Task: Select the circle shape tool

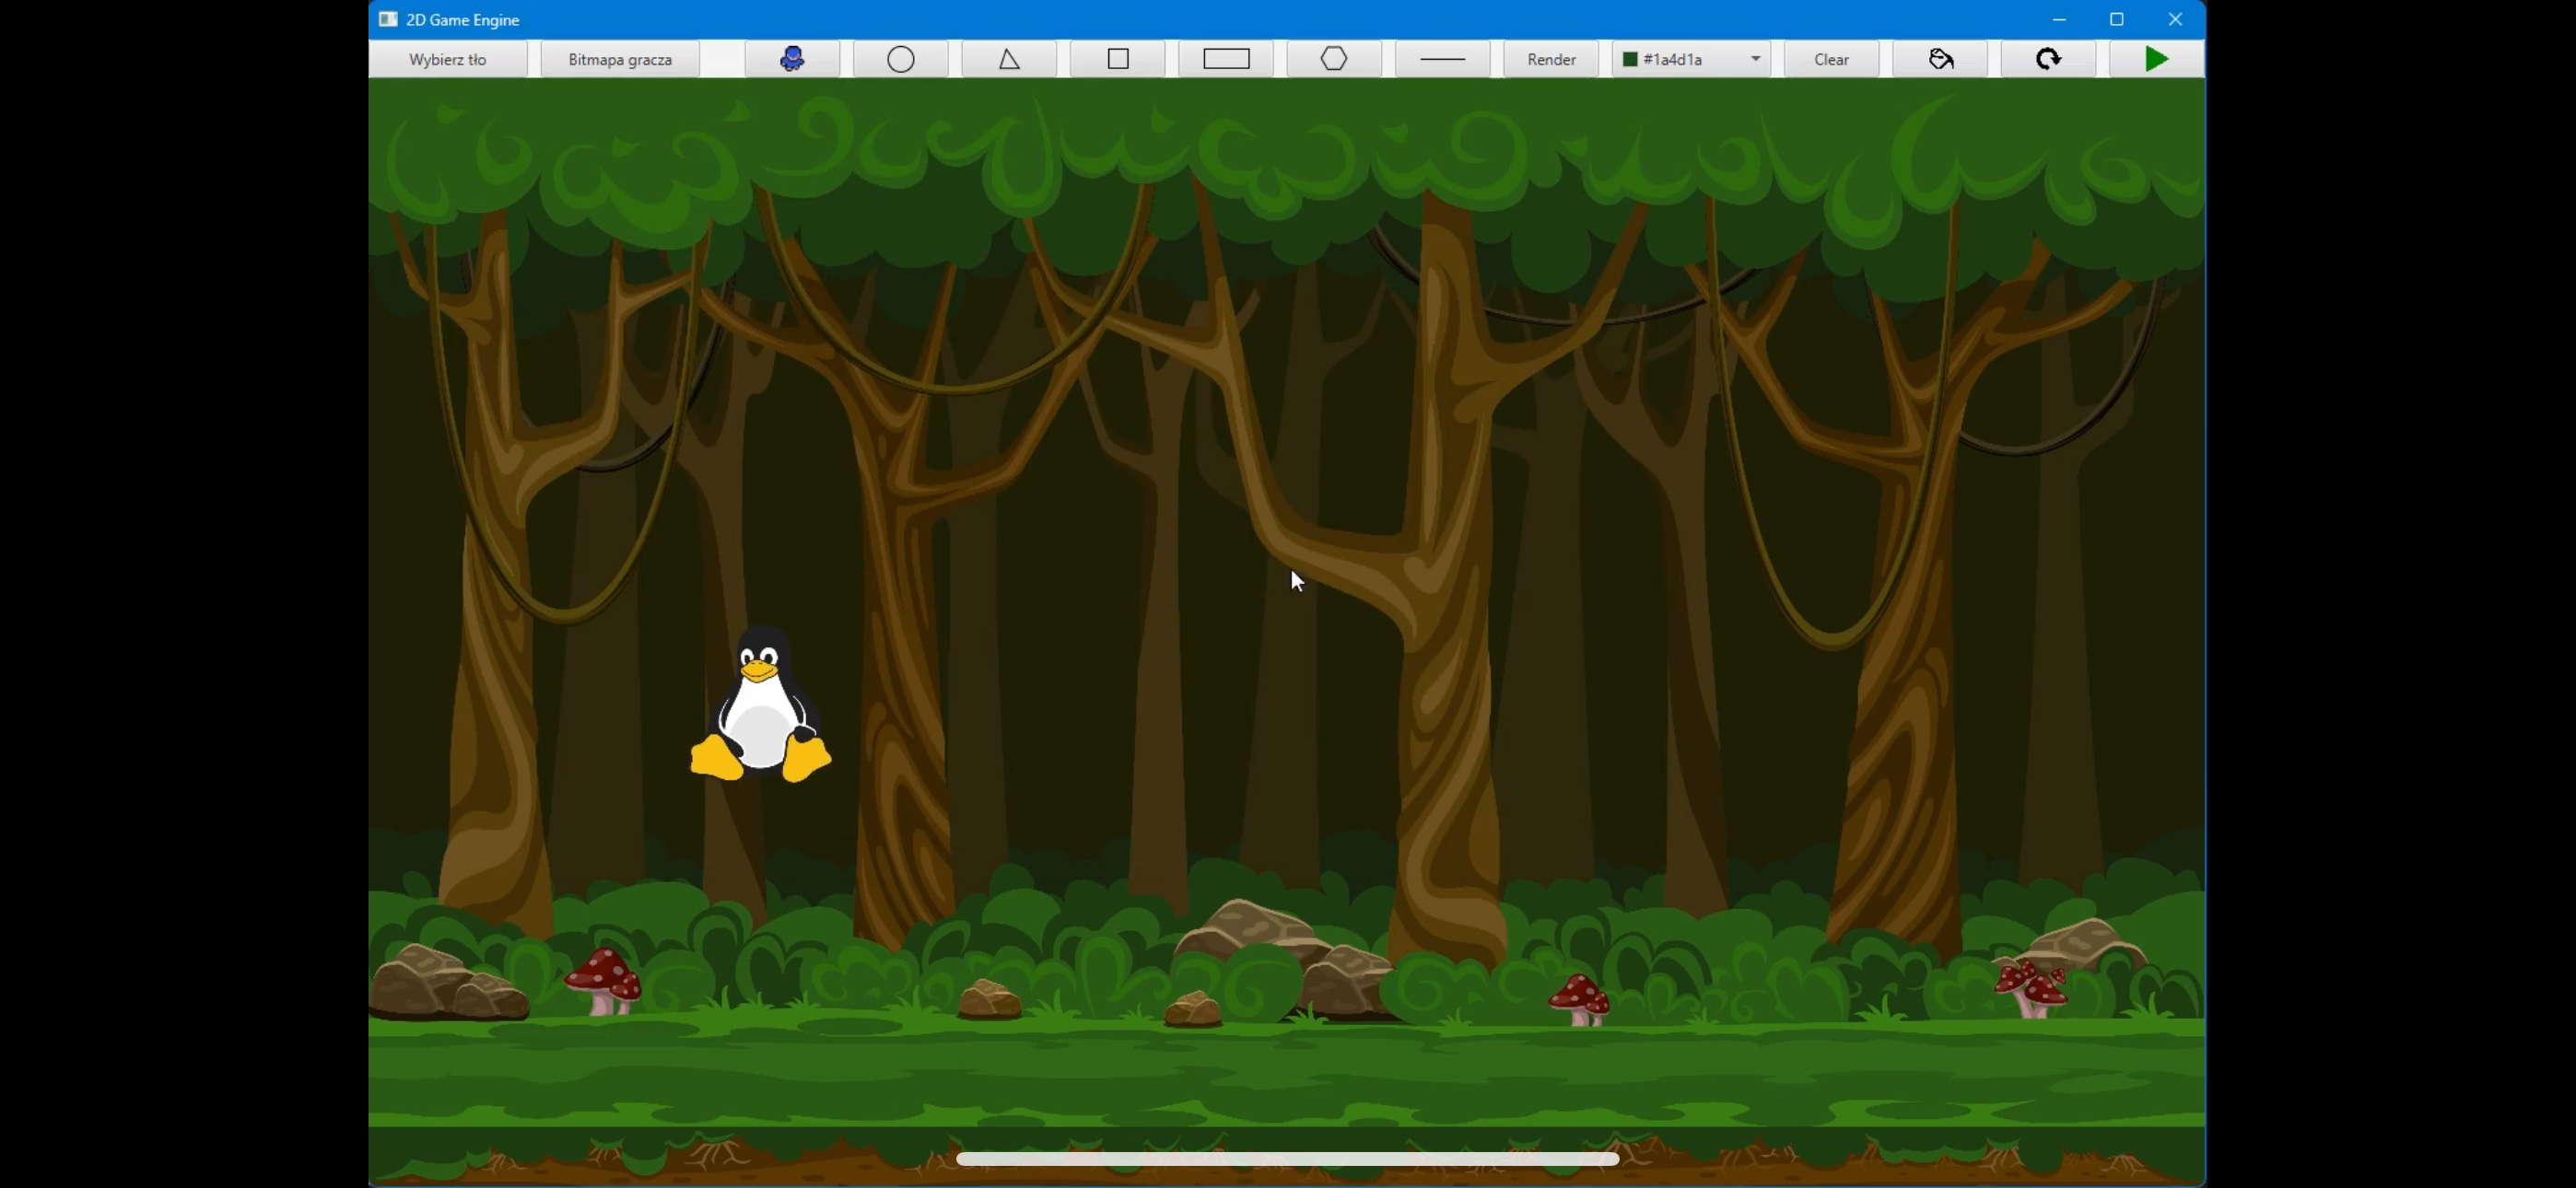Action: tap(900, 59)
